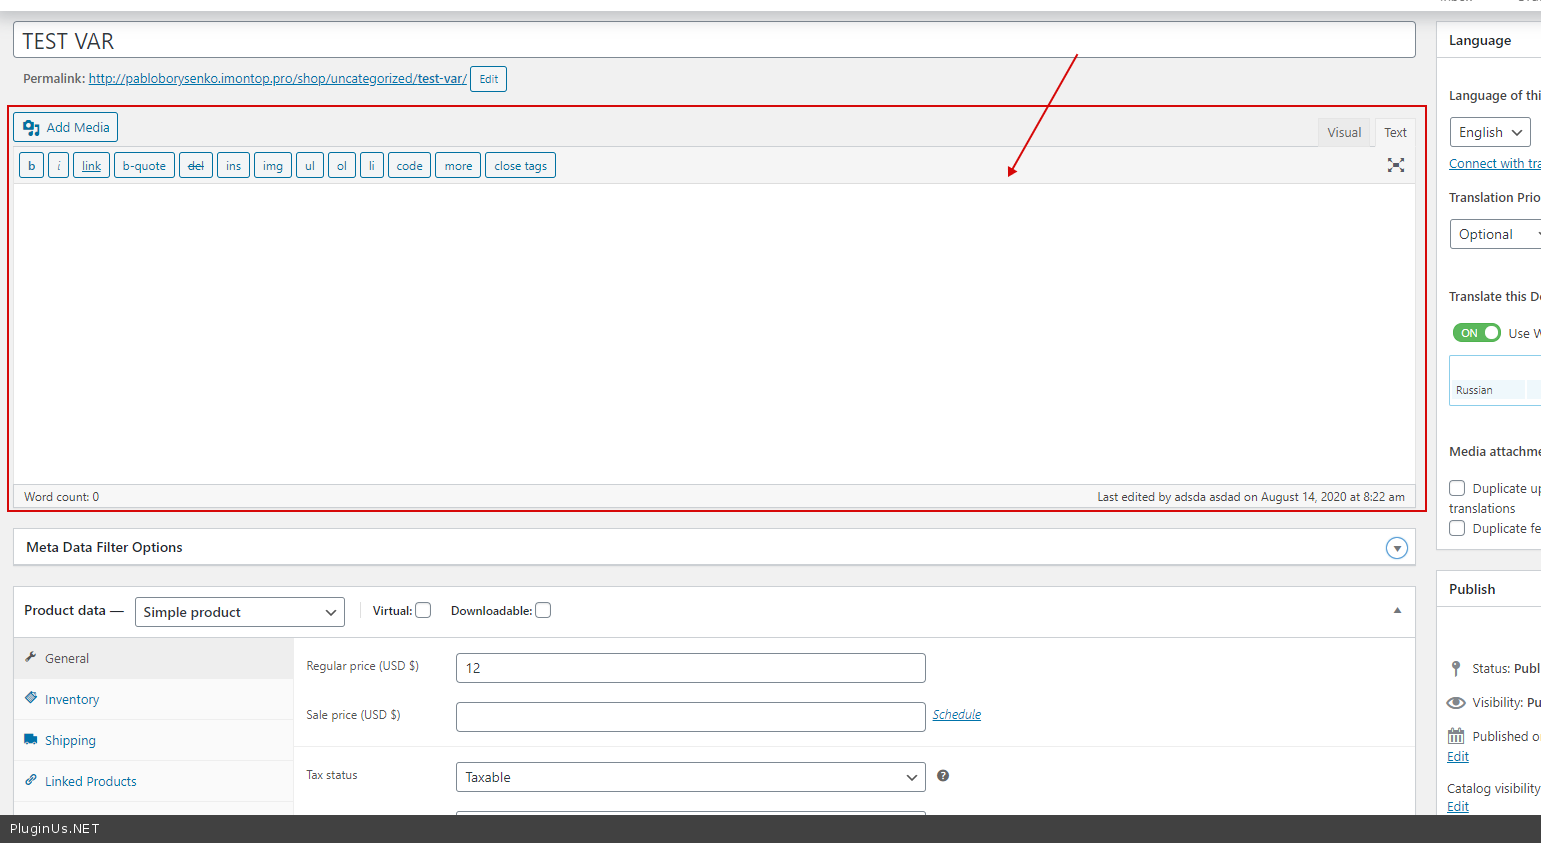Open the Product data type dropdown
The height and width of the screenshot is (843, 1541).
(x=240, y=612)
